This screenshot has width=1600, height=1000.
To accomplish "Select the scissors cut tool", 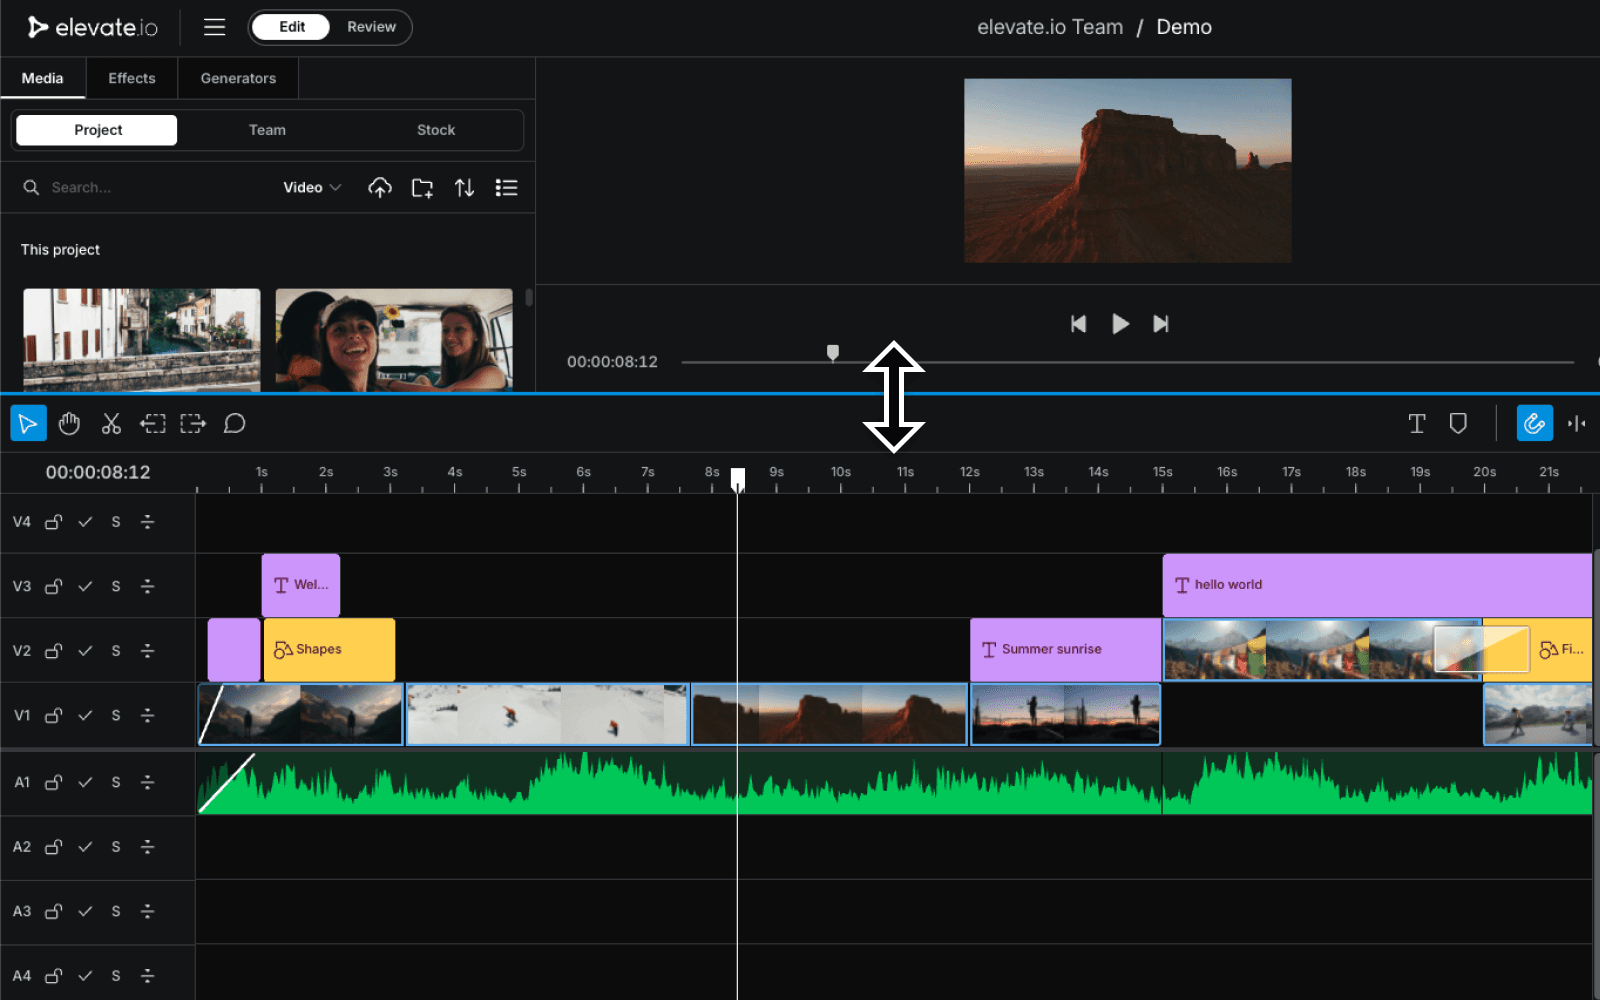I will pyautogui.click(x=111, y=424).
